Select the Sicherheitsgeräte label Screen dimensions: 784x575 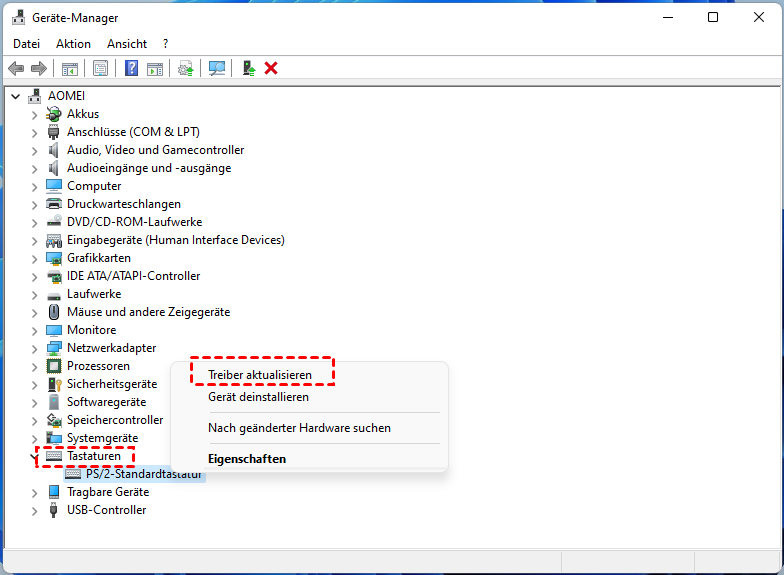112,384
